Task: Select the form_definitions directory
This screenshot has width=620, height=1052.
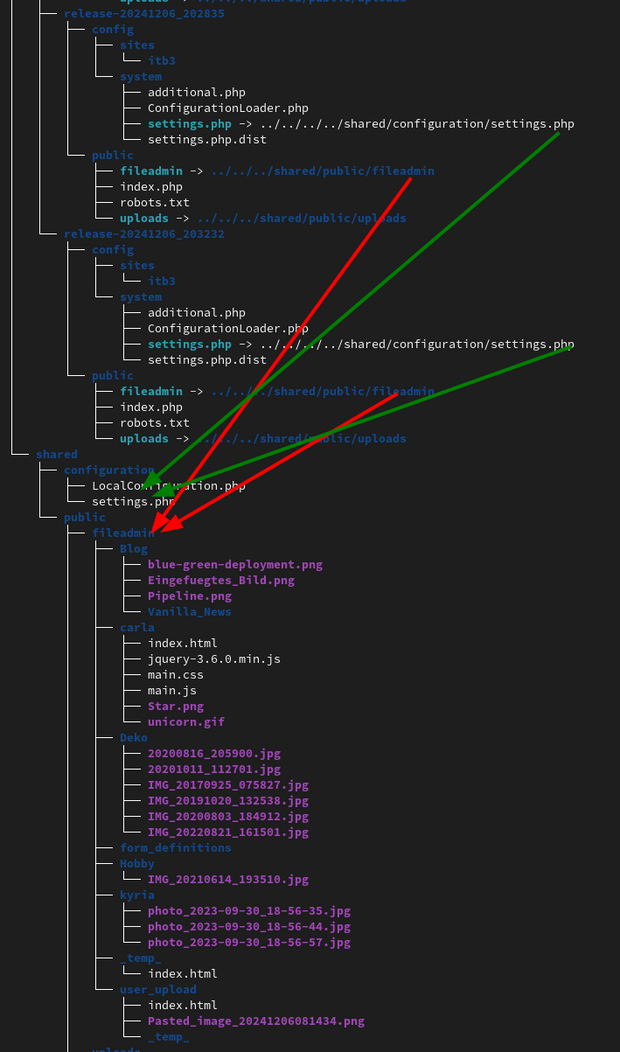Action: pyautogui.click(x=175, y=848)
